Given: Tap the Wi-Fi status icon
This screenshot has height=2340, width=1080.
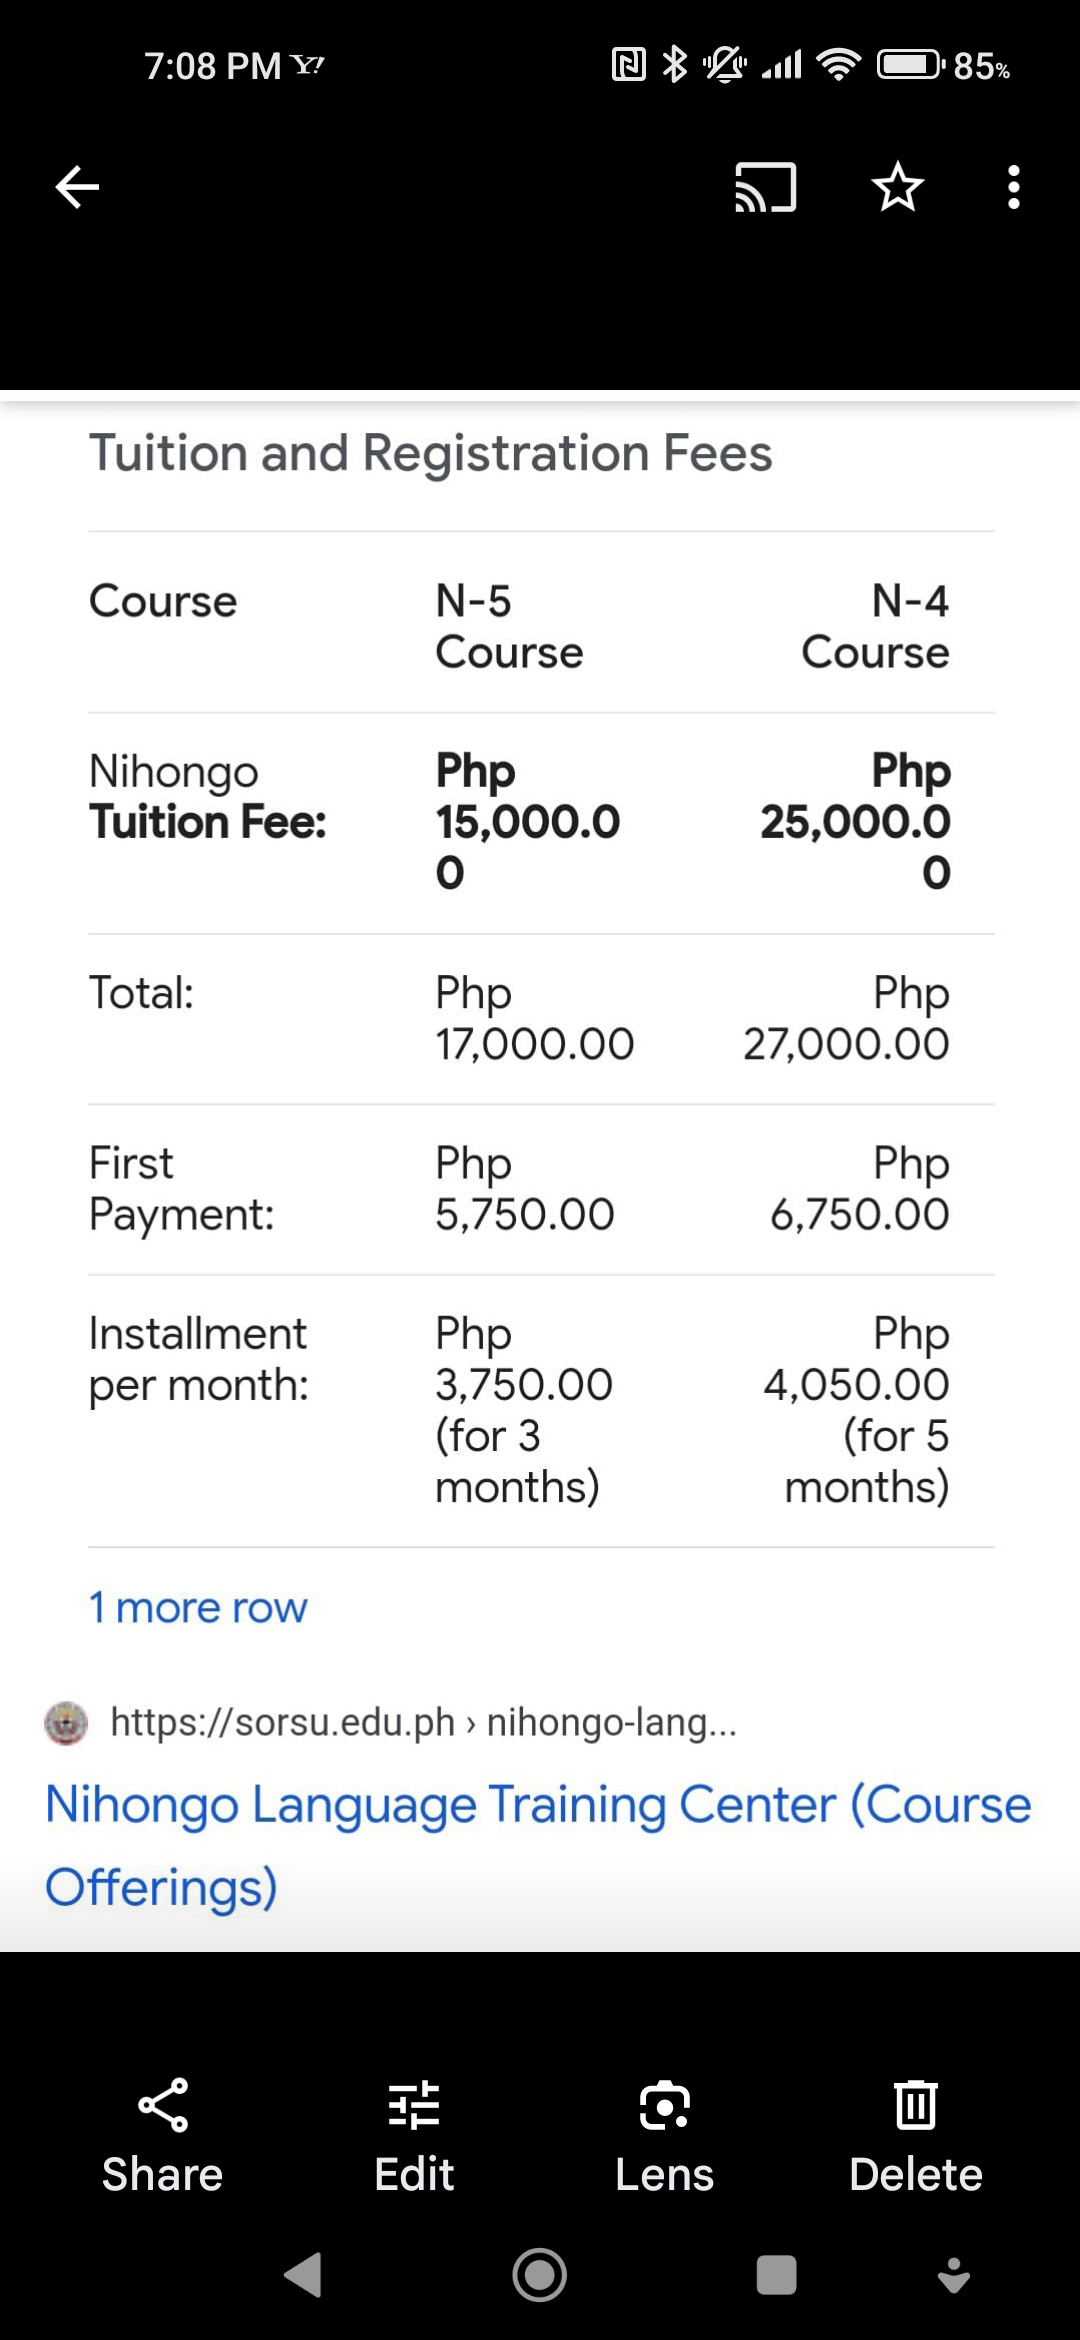Looking at the screenshot, I should 838,66.
